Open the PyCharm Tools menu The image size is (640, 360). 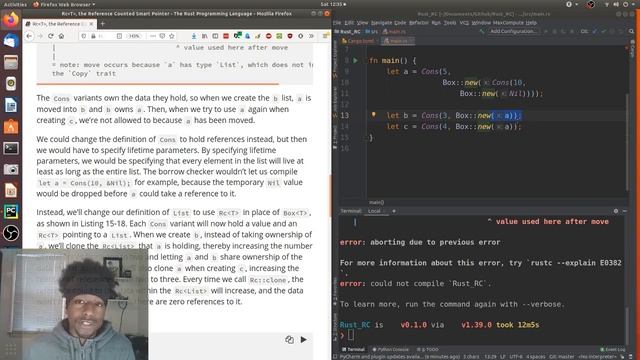click(x=450, y=23)
